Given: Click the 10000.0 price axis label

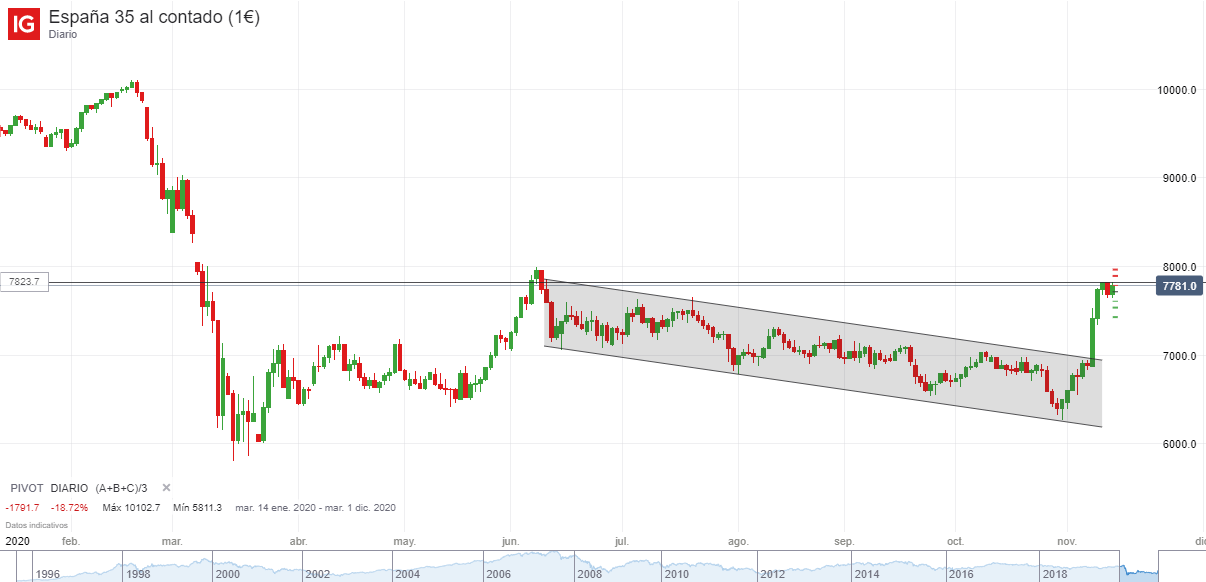Looking at the screenshot, I should coord(1177,90).
